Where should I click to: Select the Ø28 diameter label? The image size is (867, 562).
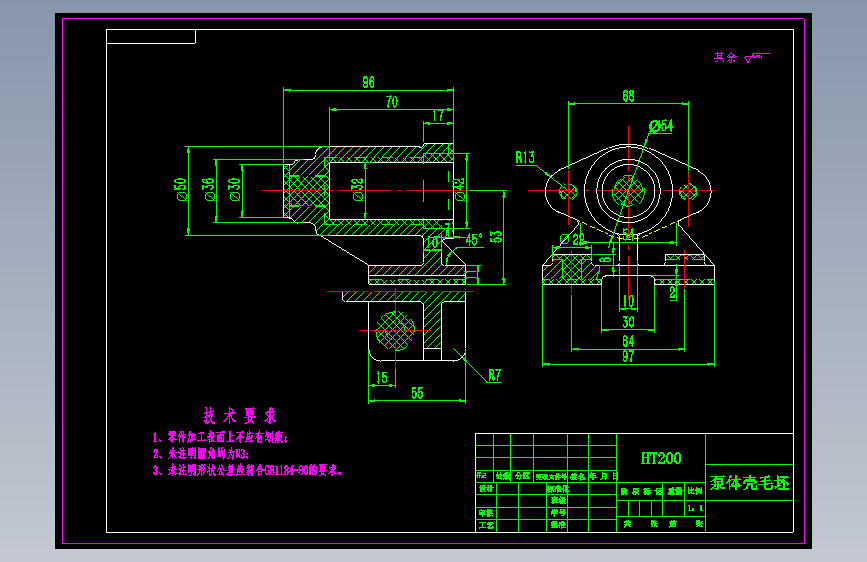(x=572, y=240)
